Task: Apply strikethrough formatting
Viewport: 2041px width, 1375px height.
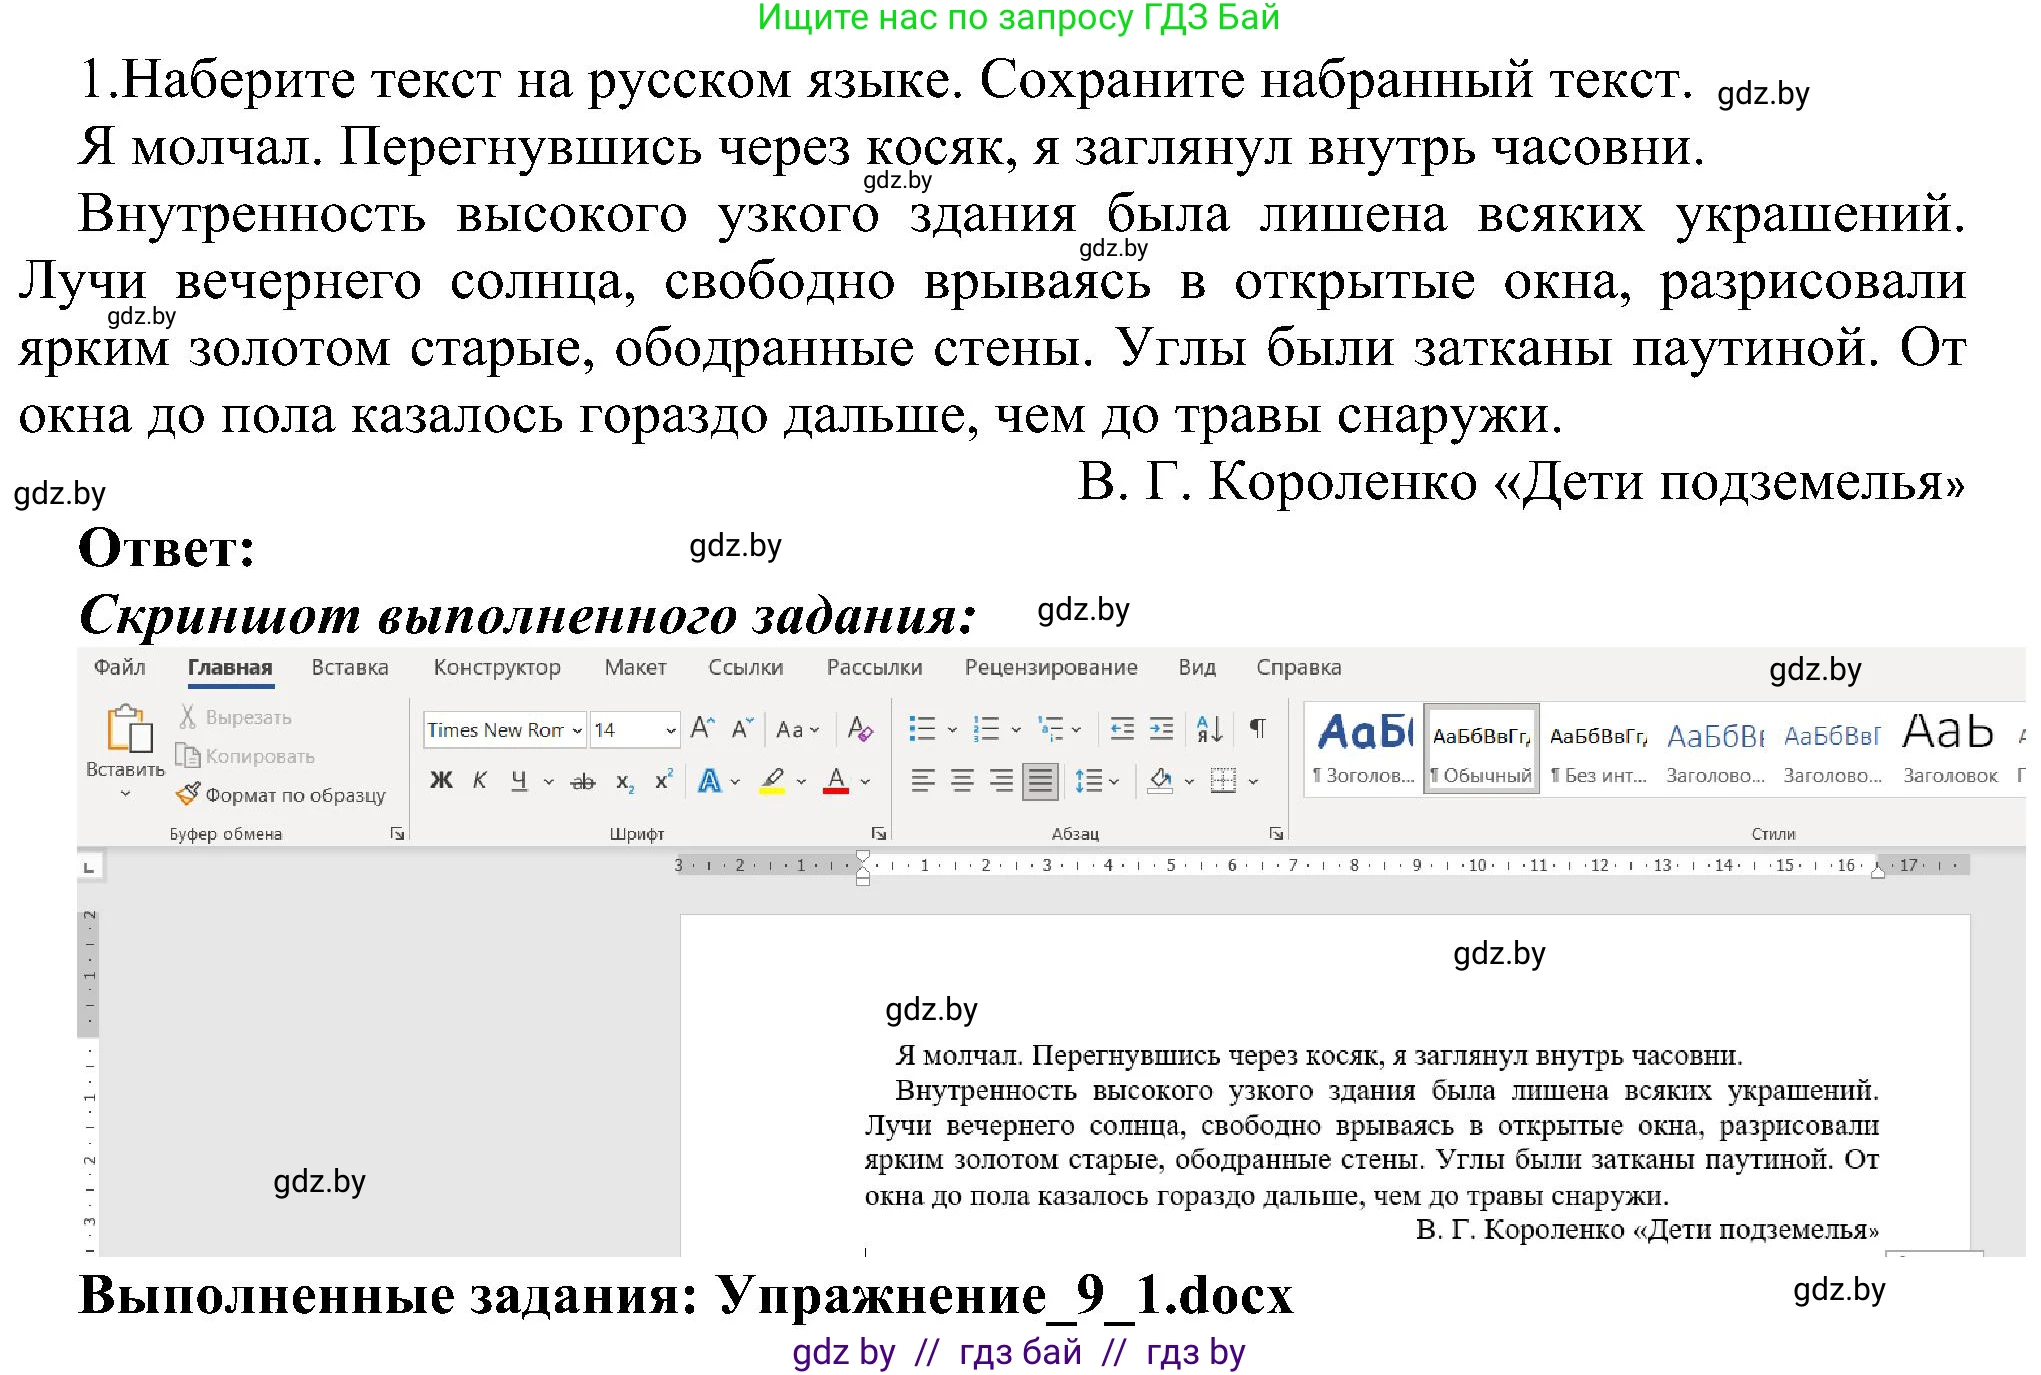Action: coord(582,781)
